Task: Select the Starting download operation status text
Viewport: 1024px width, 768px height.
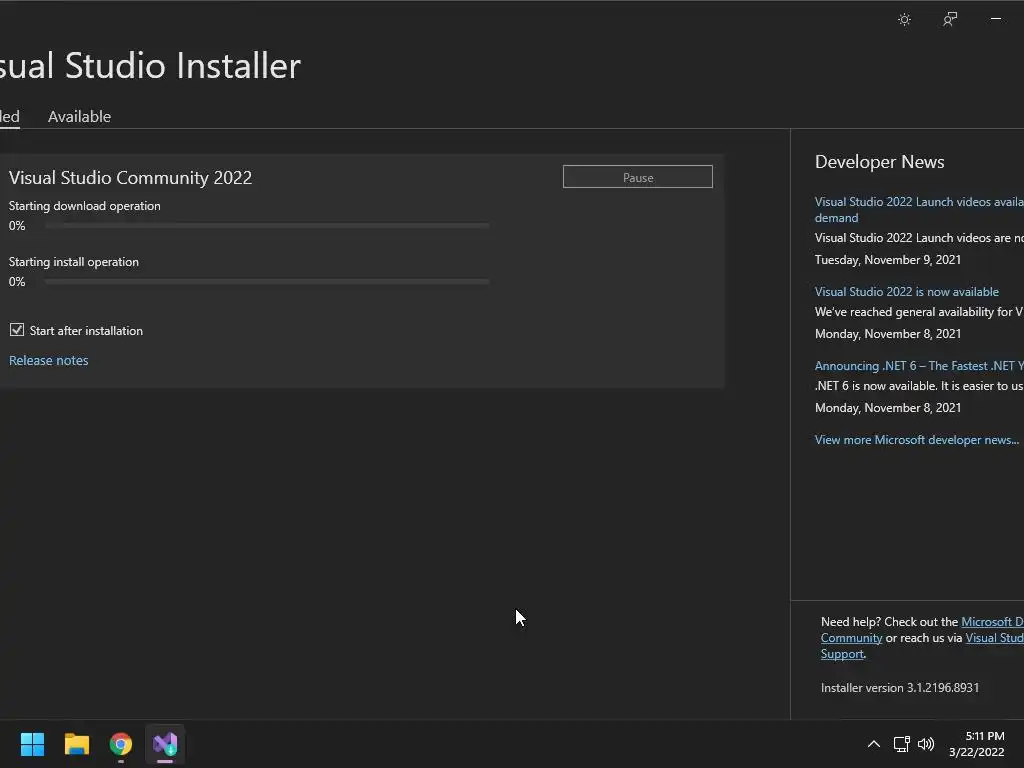Action: pyautogui.click(x=84, y=206)
